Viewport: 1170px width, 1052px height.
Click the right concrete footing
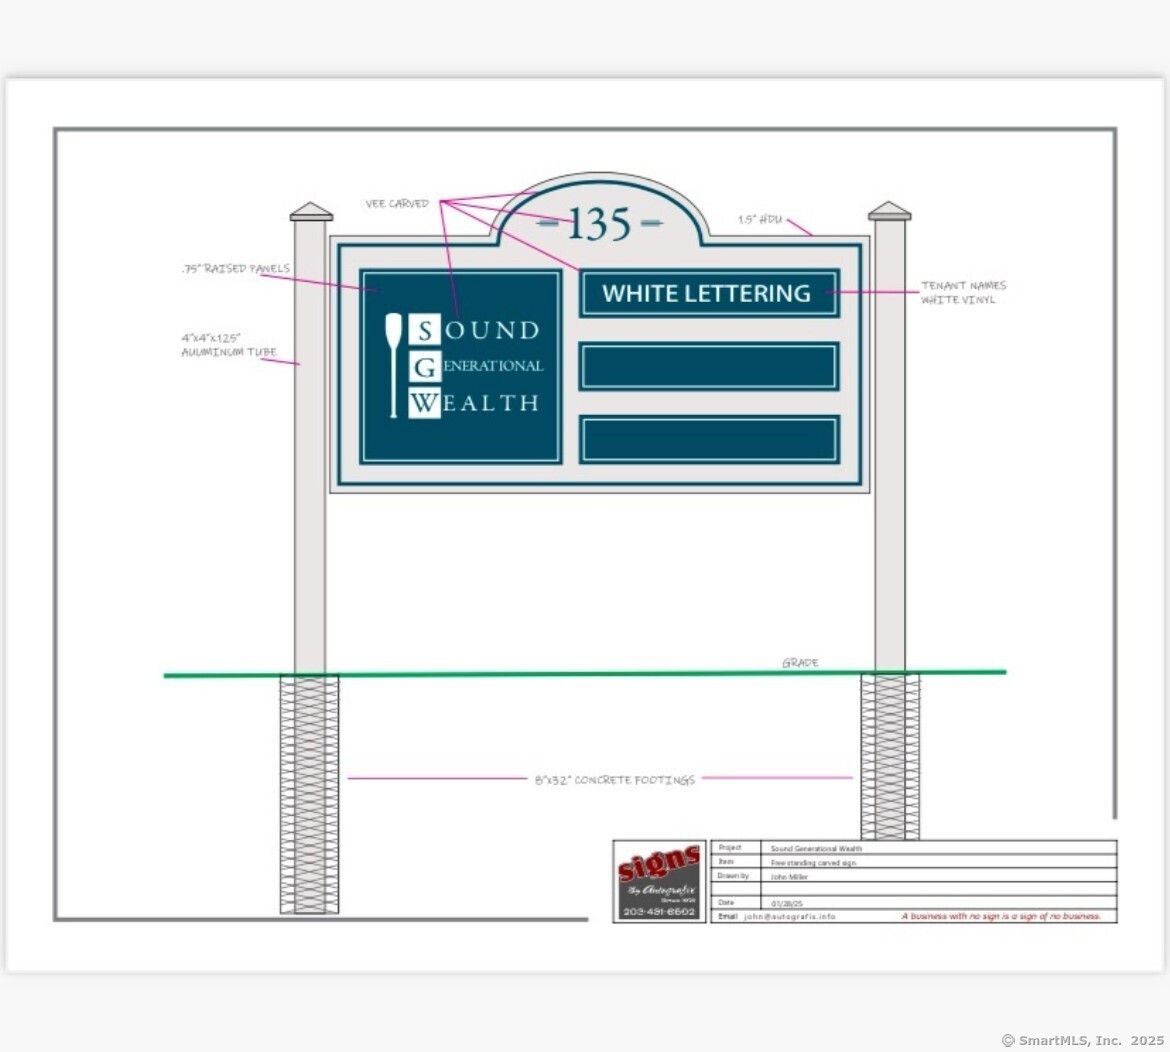click(x=890, y=757)
